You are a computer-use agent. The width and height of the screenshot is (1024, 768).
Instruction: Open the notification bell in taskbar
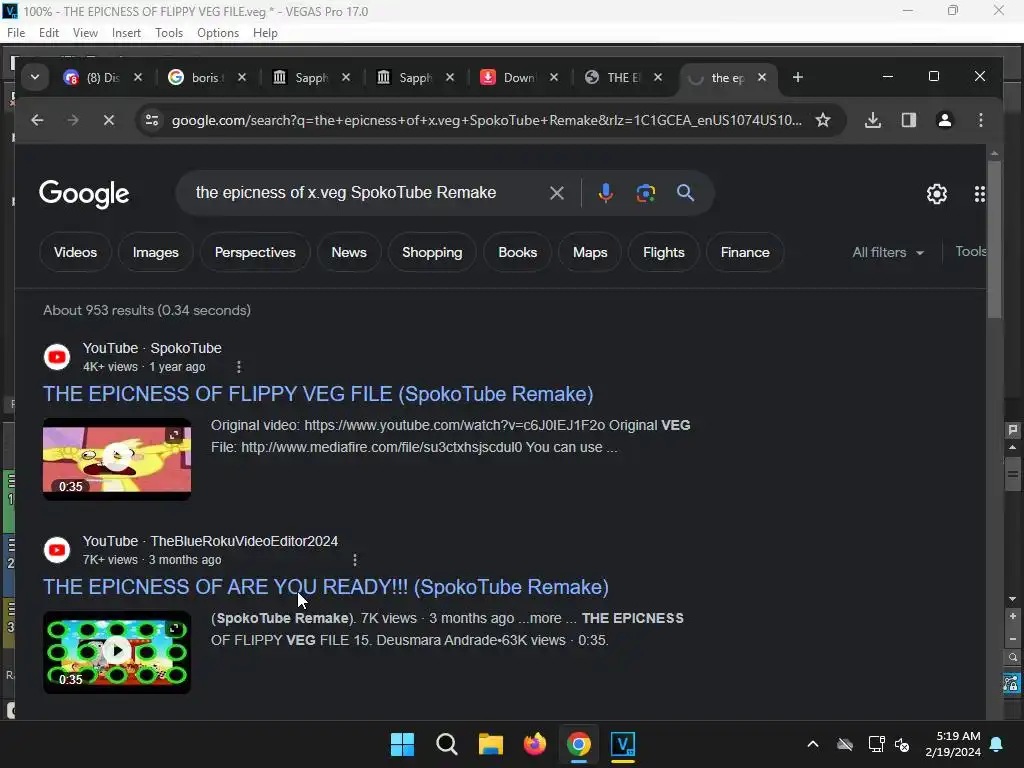coord(997,744)
